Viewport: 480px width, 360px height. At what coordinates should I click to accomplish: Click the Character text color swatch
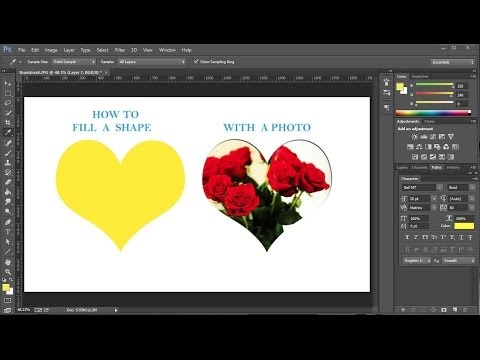pos(464,226)
